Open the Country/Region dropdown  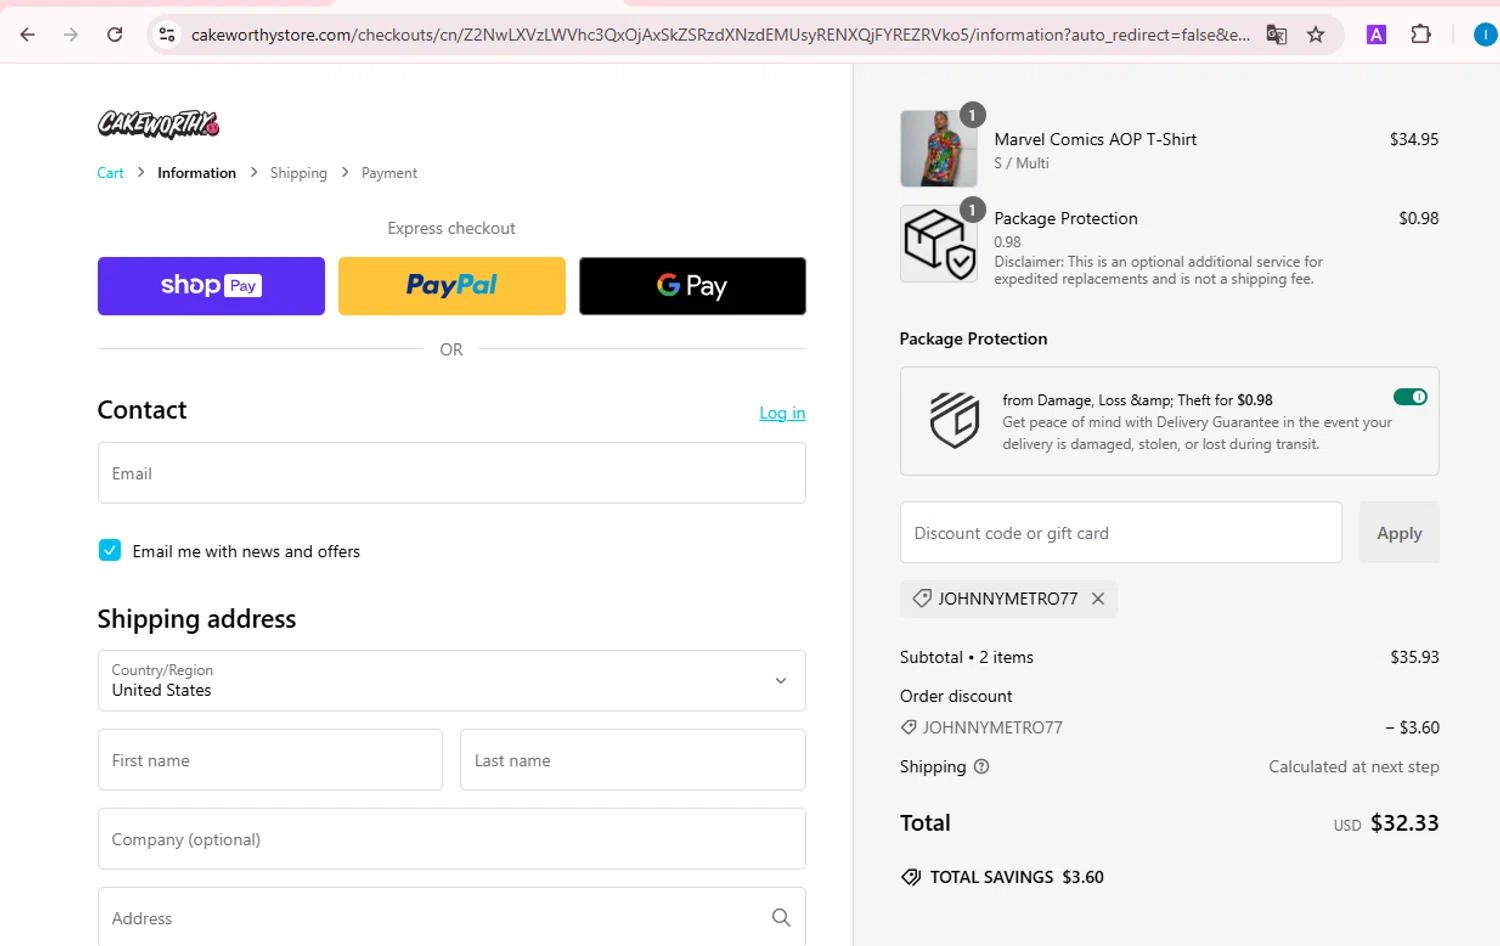point(452,681)
